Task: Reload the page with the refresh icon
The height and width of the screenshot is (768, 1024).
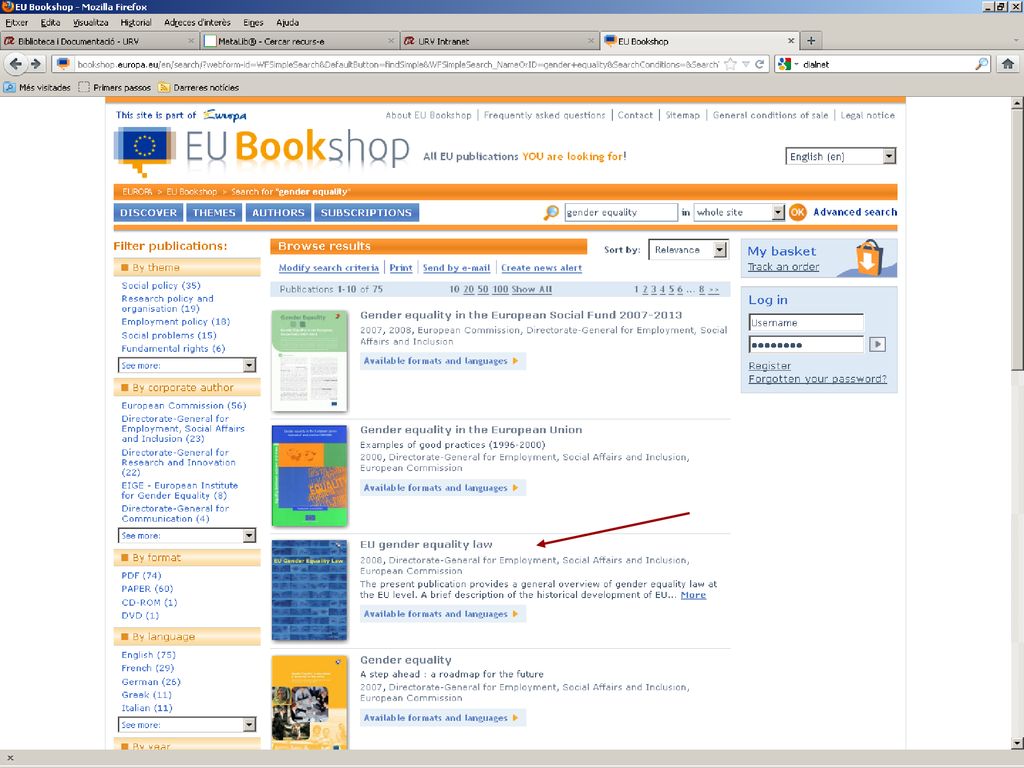Action: pyautogui.click(x=760, y=64)
